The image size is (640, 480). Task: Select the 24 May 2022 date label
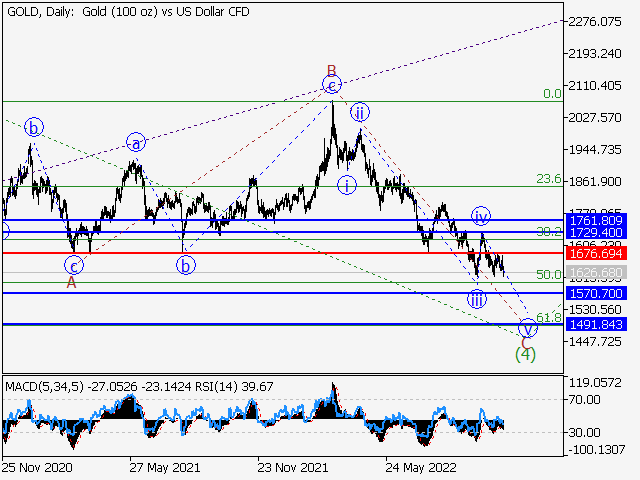421,467
